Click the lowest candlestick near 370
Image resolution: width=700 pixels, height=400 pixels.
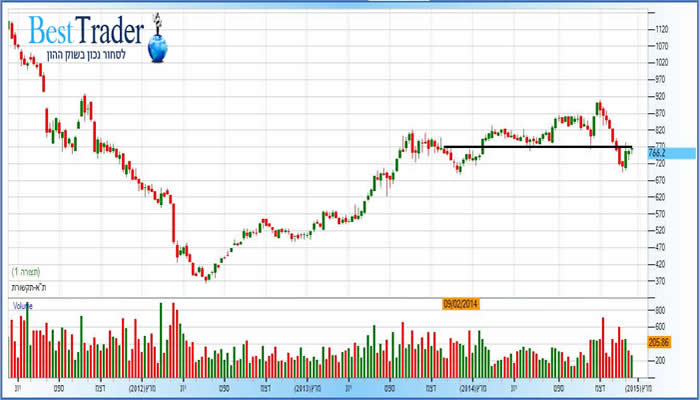click(207, 274)
